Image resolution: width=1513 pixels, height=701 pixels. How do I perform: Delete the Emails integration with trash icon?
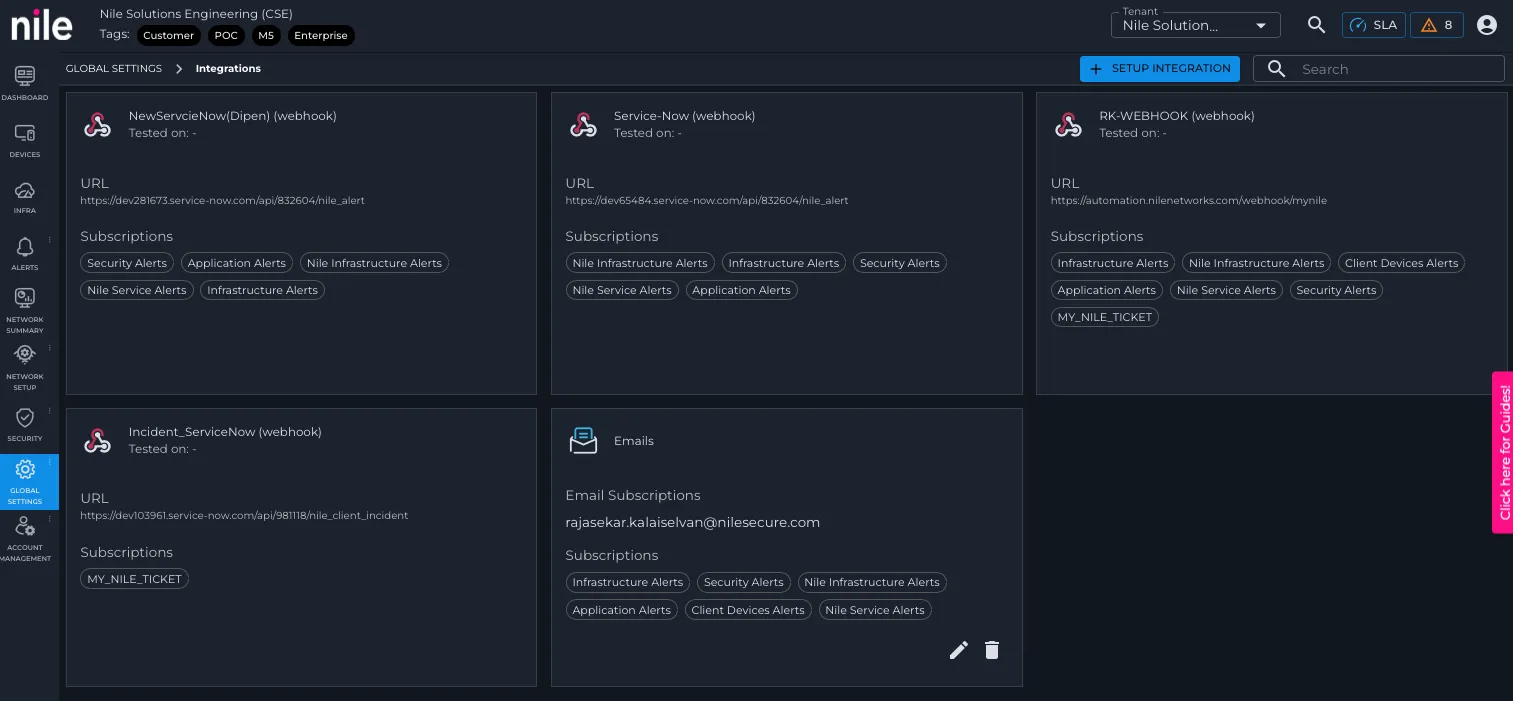(x=992, y=650)
